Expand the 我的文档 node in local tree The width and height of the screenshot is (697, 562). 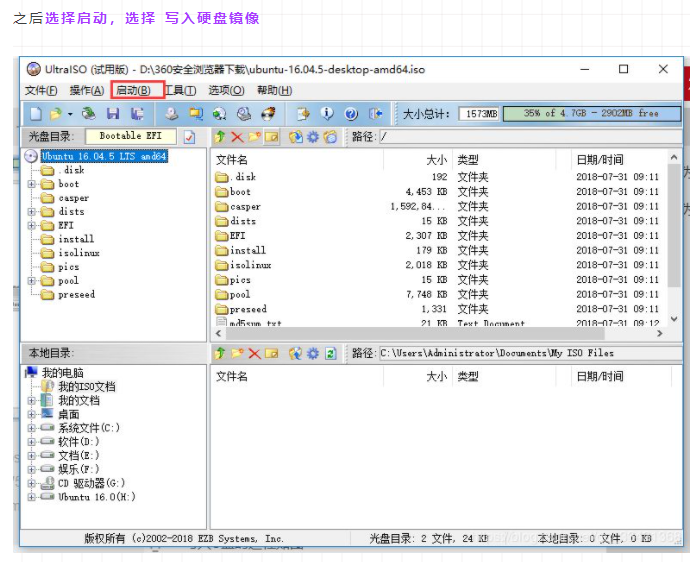32,401
